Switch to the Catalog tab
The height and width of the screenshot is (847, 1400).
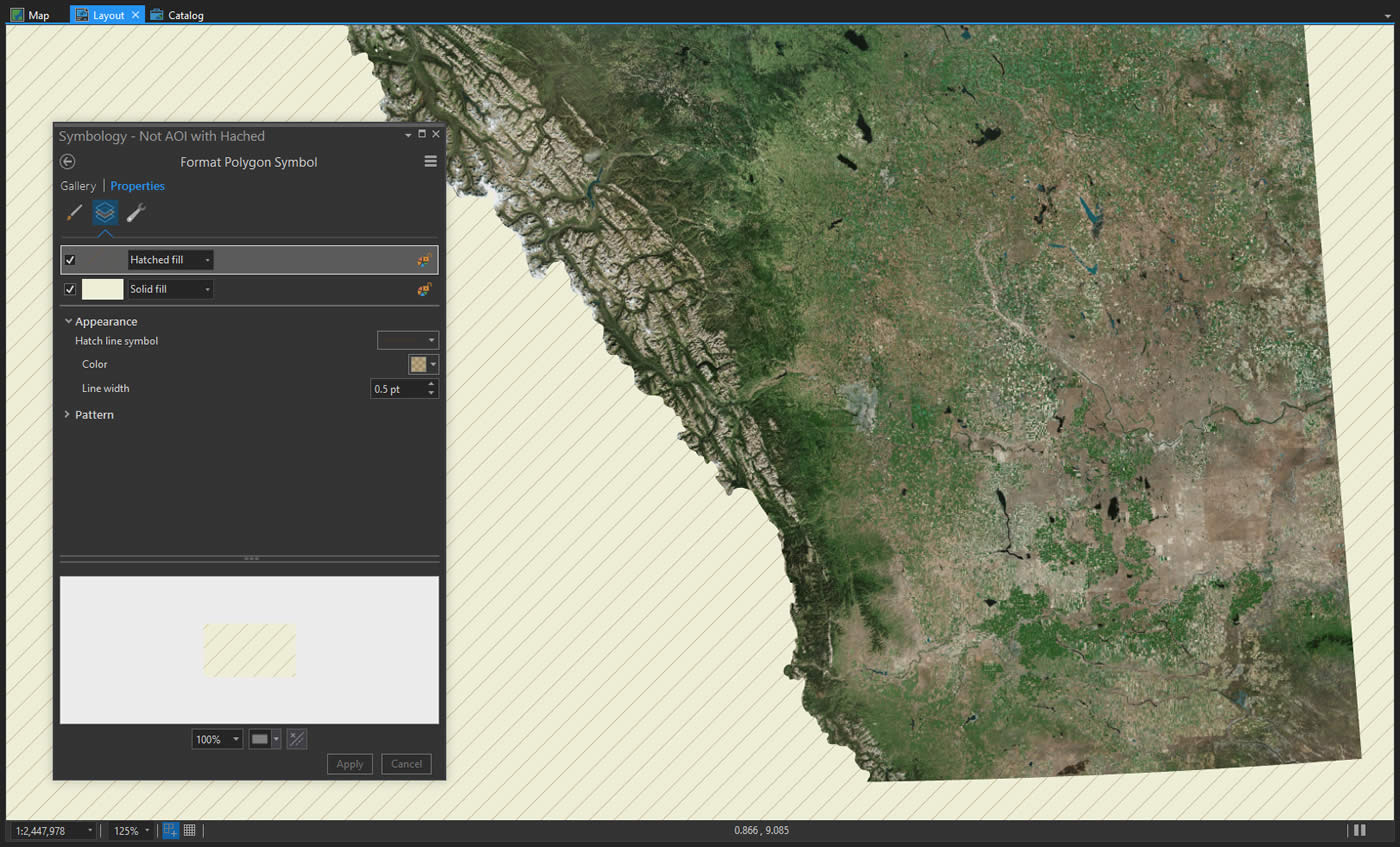(x=177, y=15)
